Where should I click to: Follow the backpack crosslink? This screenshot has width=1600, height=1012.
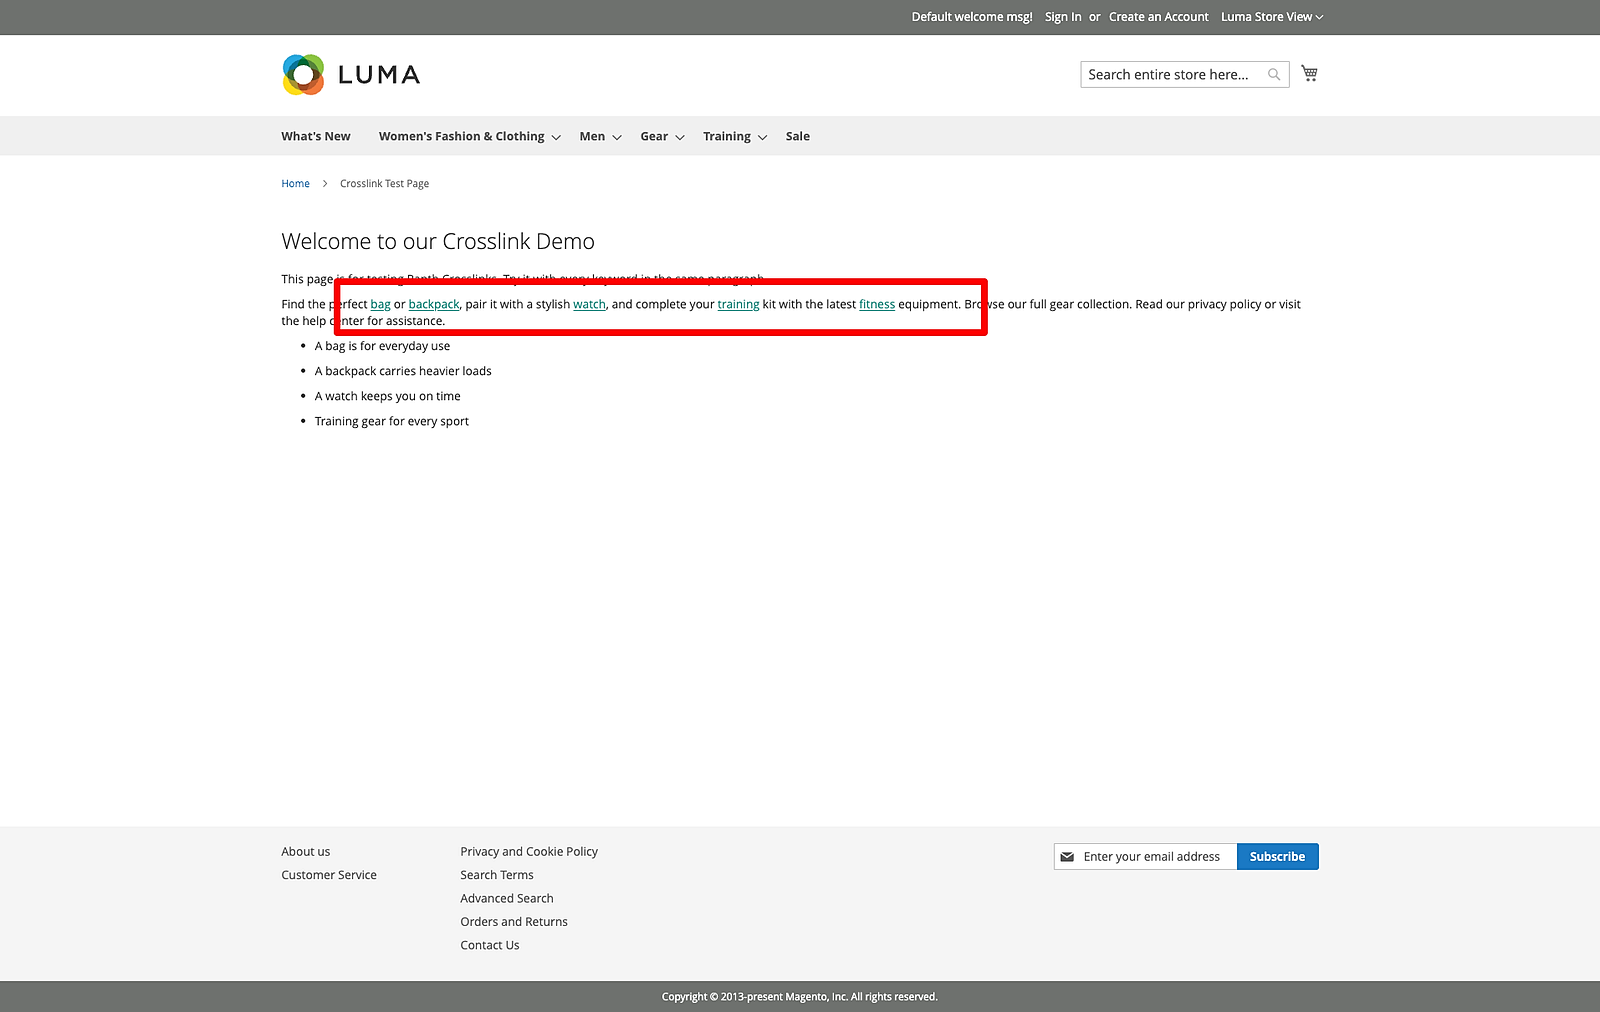pos(433,304)
